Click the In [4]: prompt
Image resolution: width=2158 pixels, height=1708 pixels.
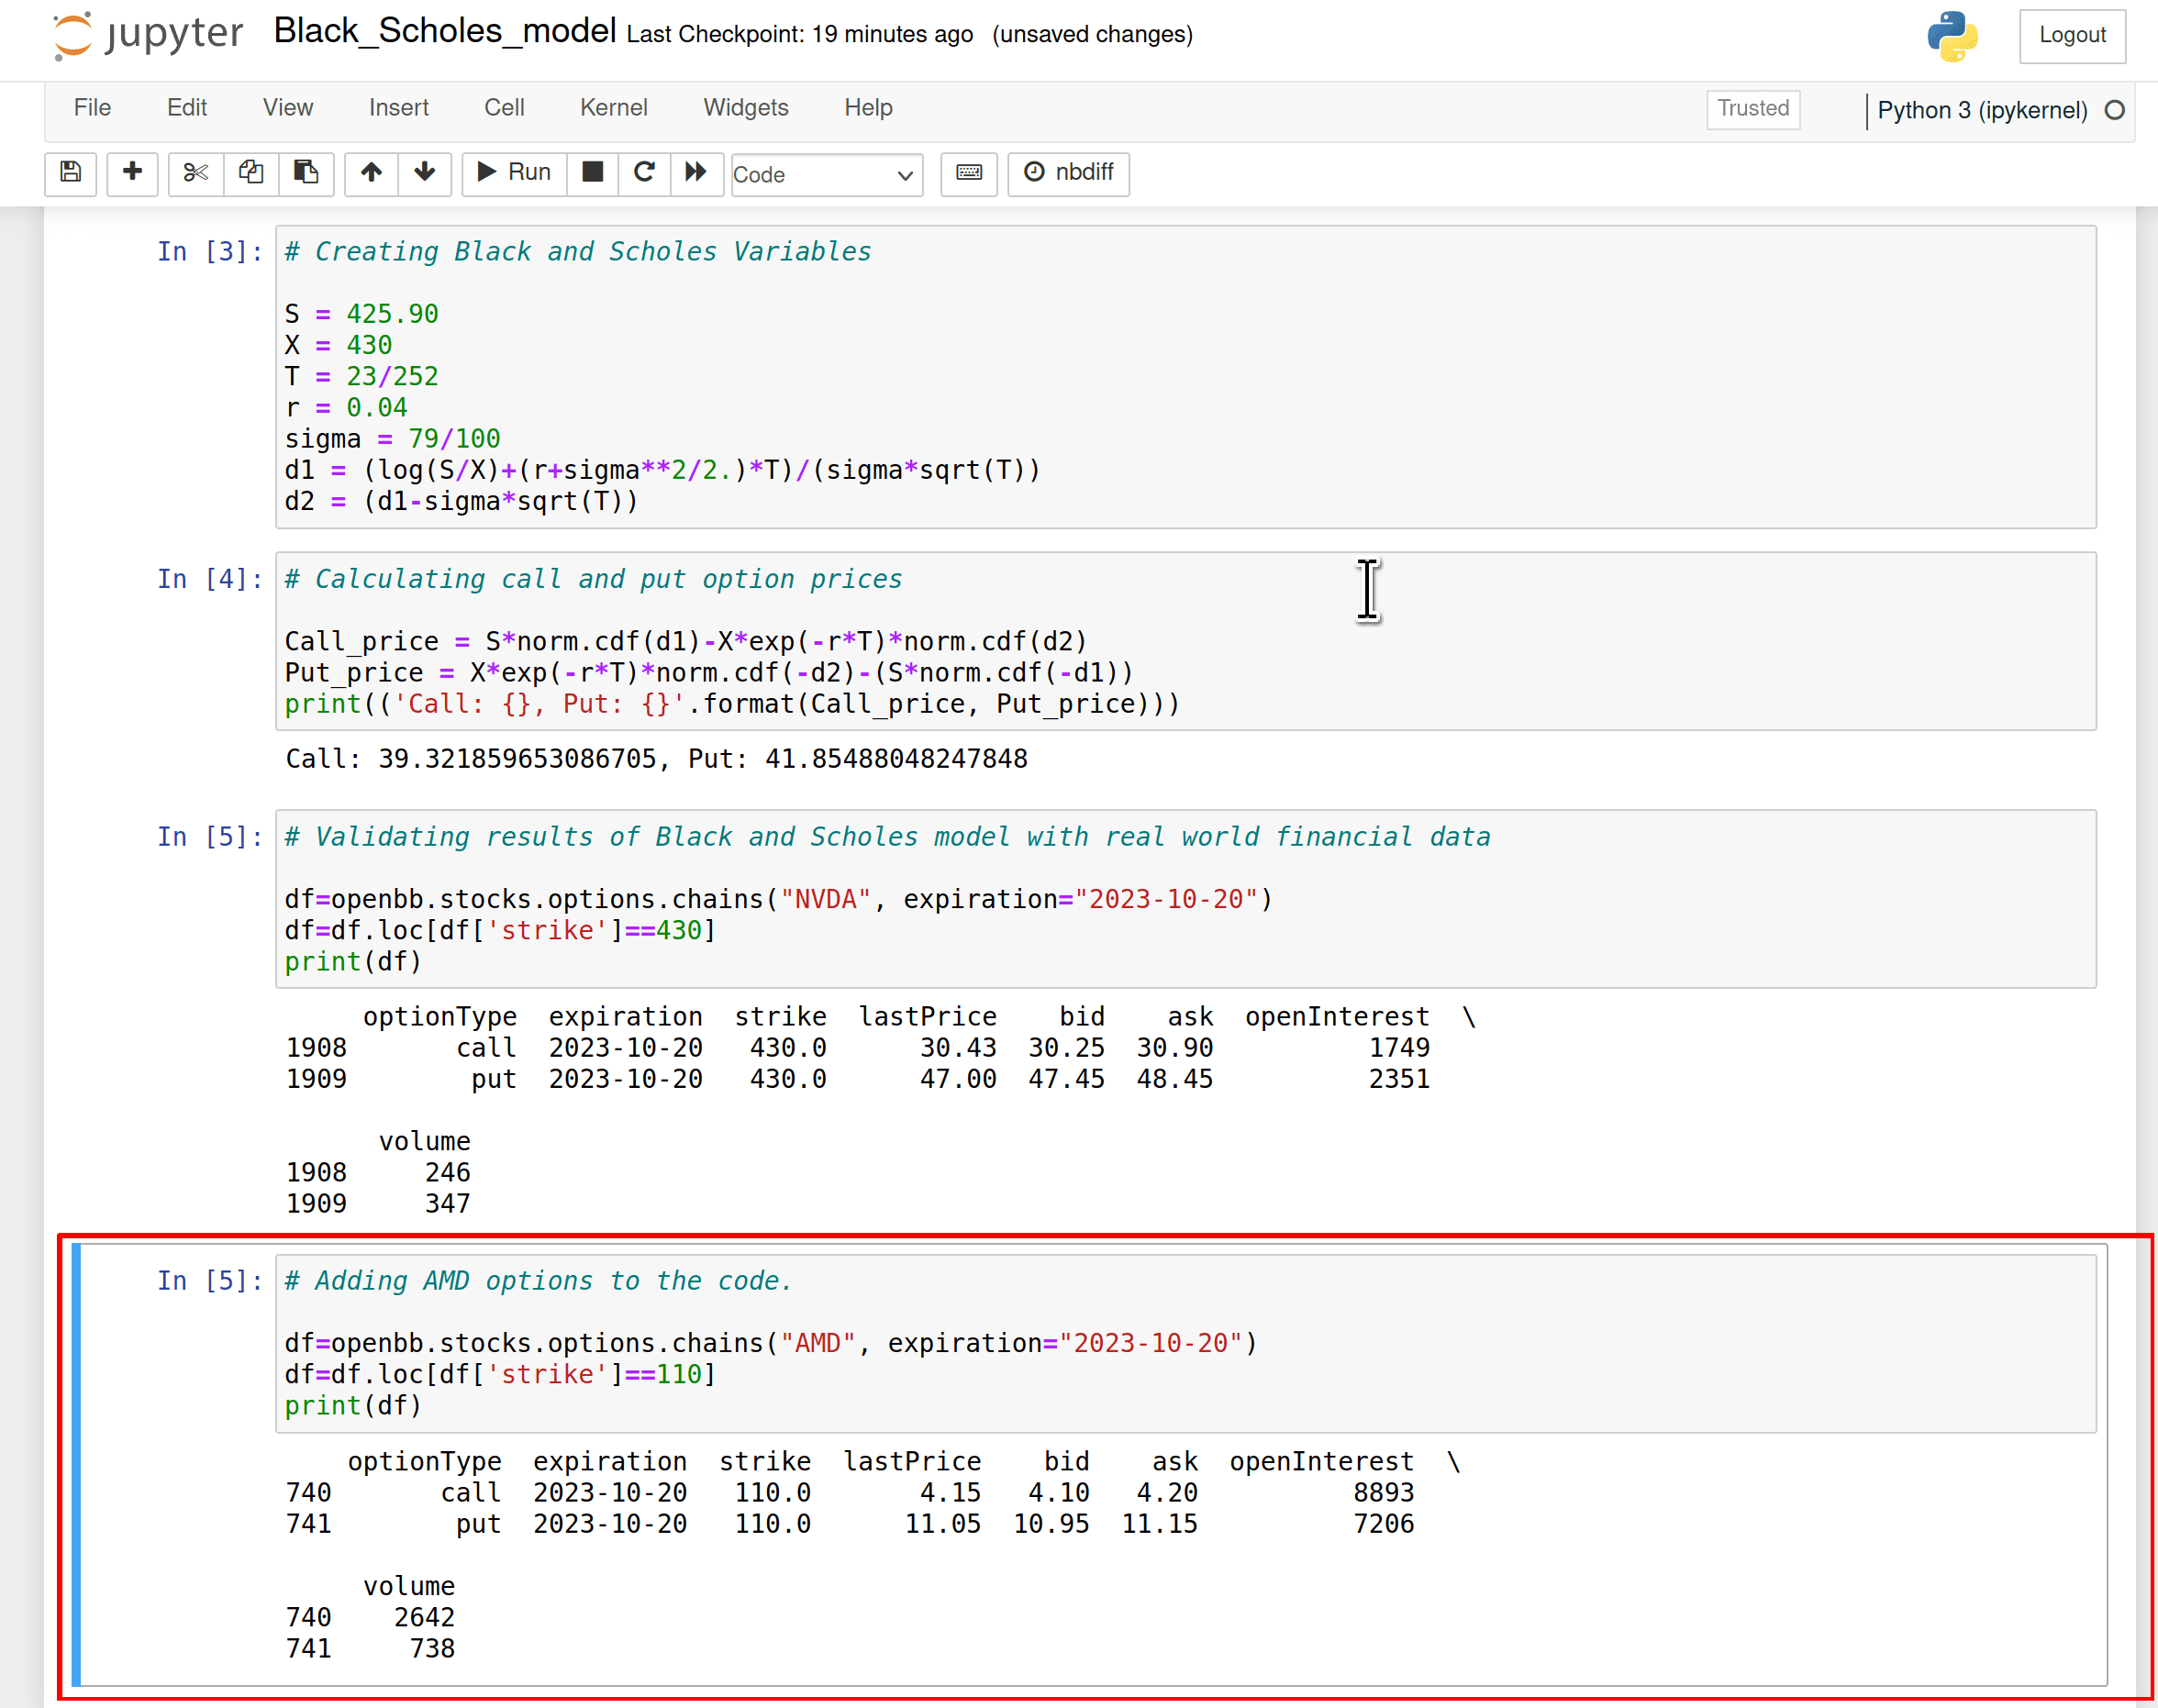coord(210,580)
